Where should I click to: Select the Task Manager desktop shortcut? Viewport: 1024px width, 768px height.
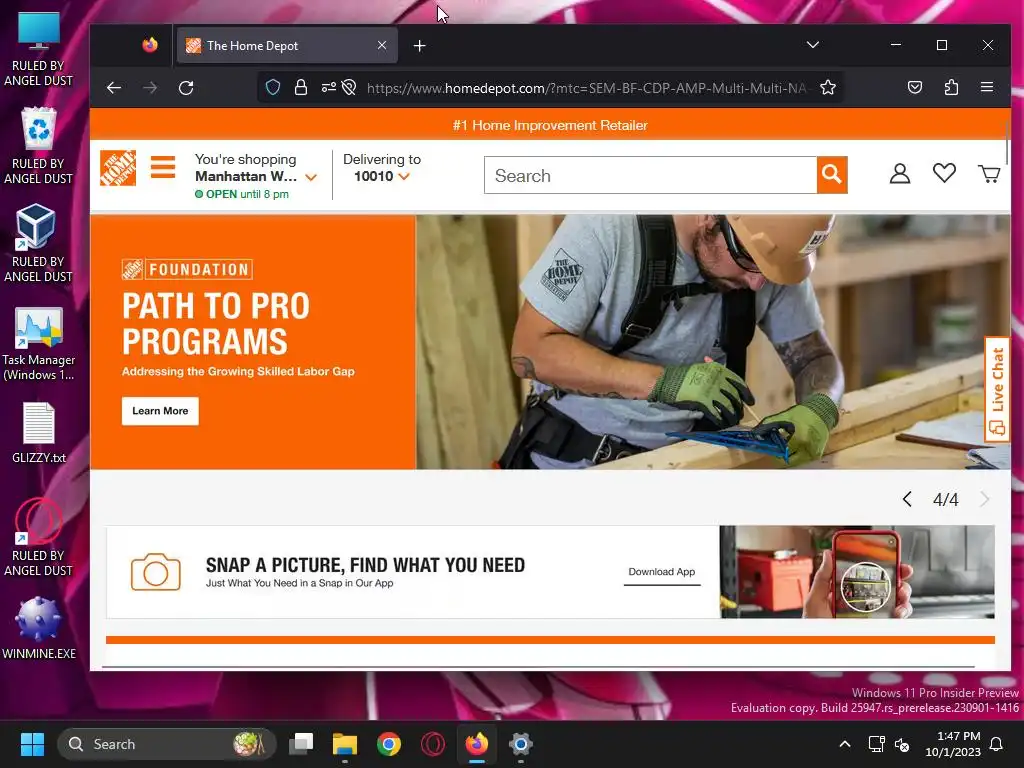pos(39,344)
